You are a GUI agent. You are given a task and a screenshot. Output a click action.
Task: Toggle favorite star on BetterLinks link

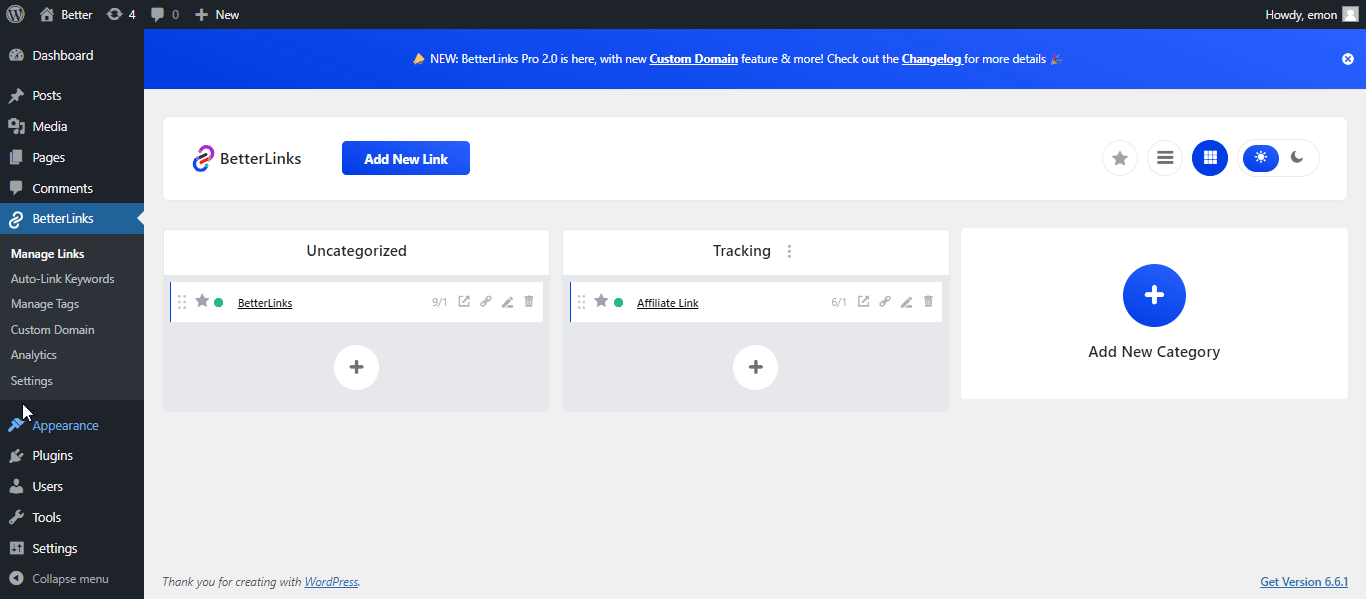click(201, 300)
